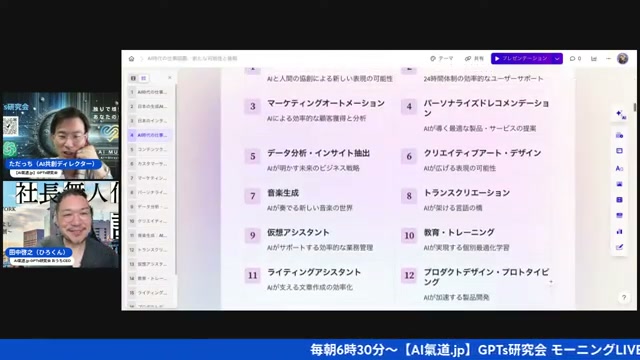
Task: Click the document scrollbar thumb
Action: click(x=635, y=107)
